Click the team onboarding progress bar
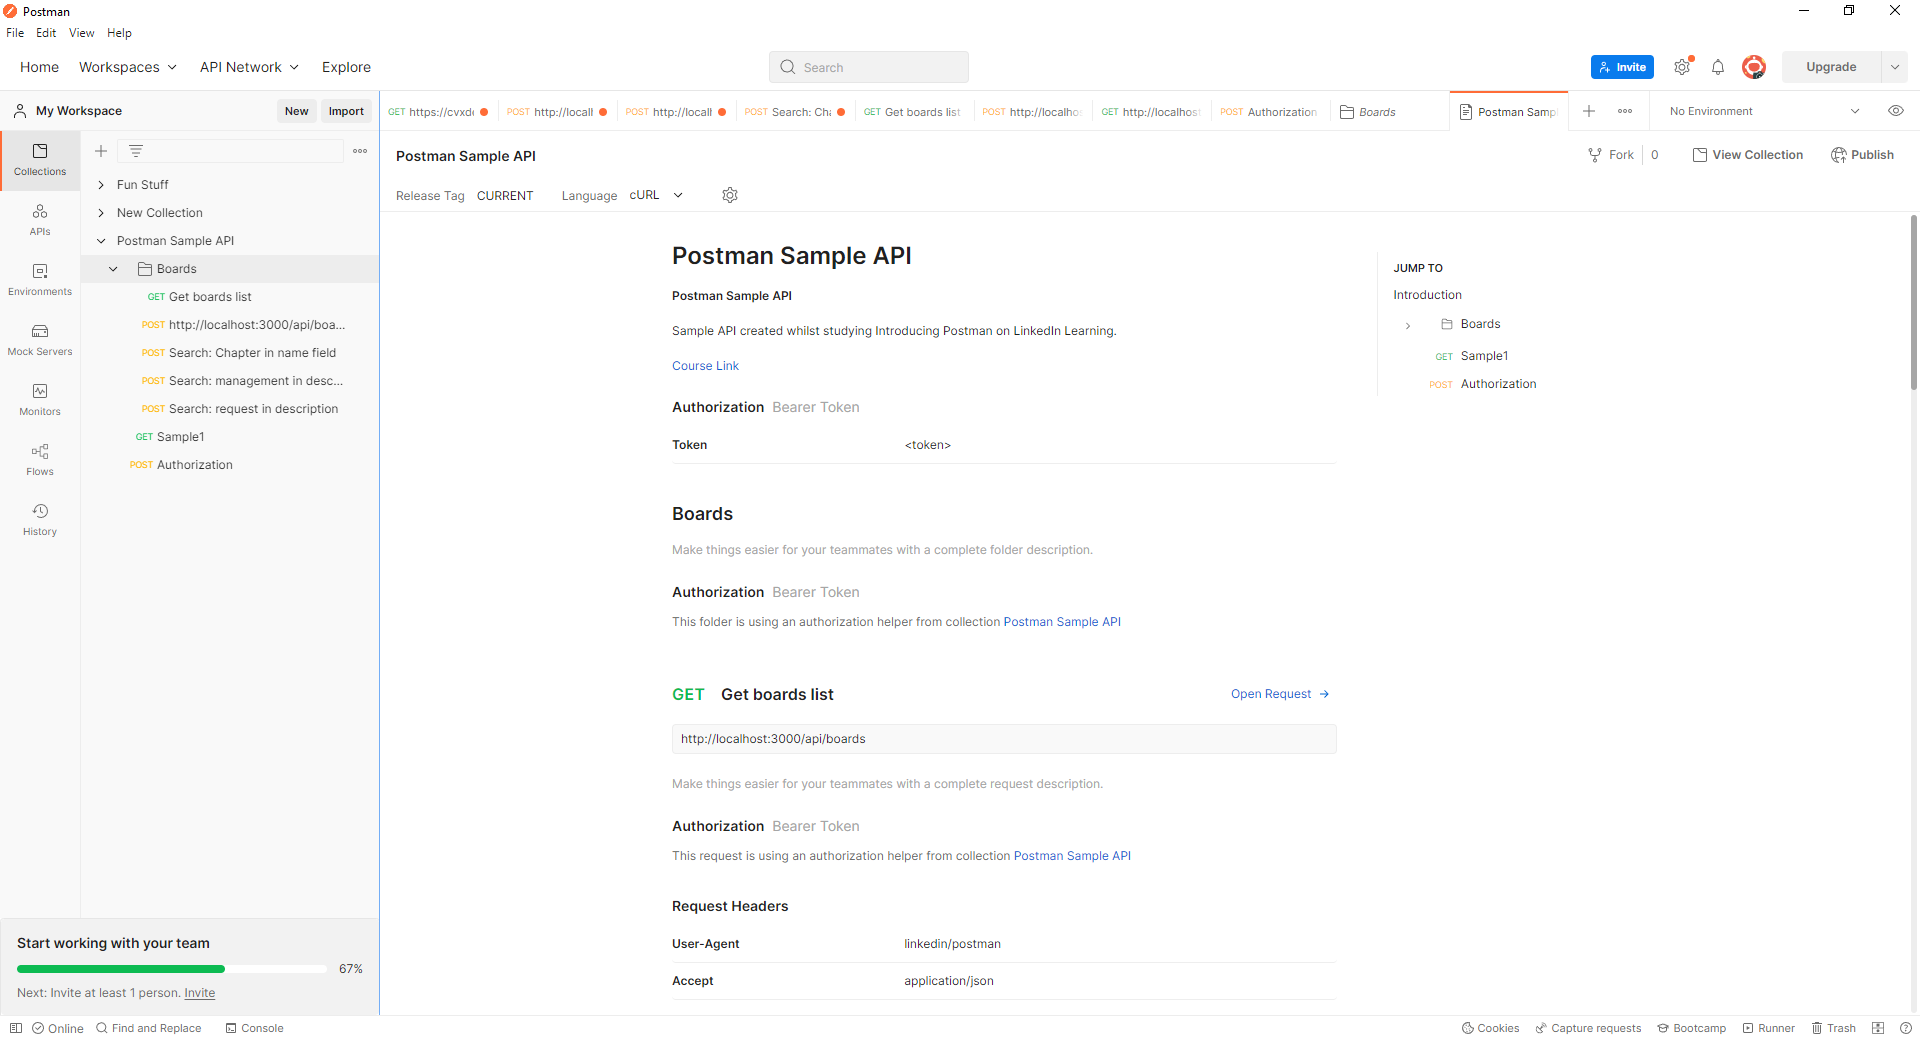This screenshot has height=1040, width=1920. 171,969
